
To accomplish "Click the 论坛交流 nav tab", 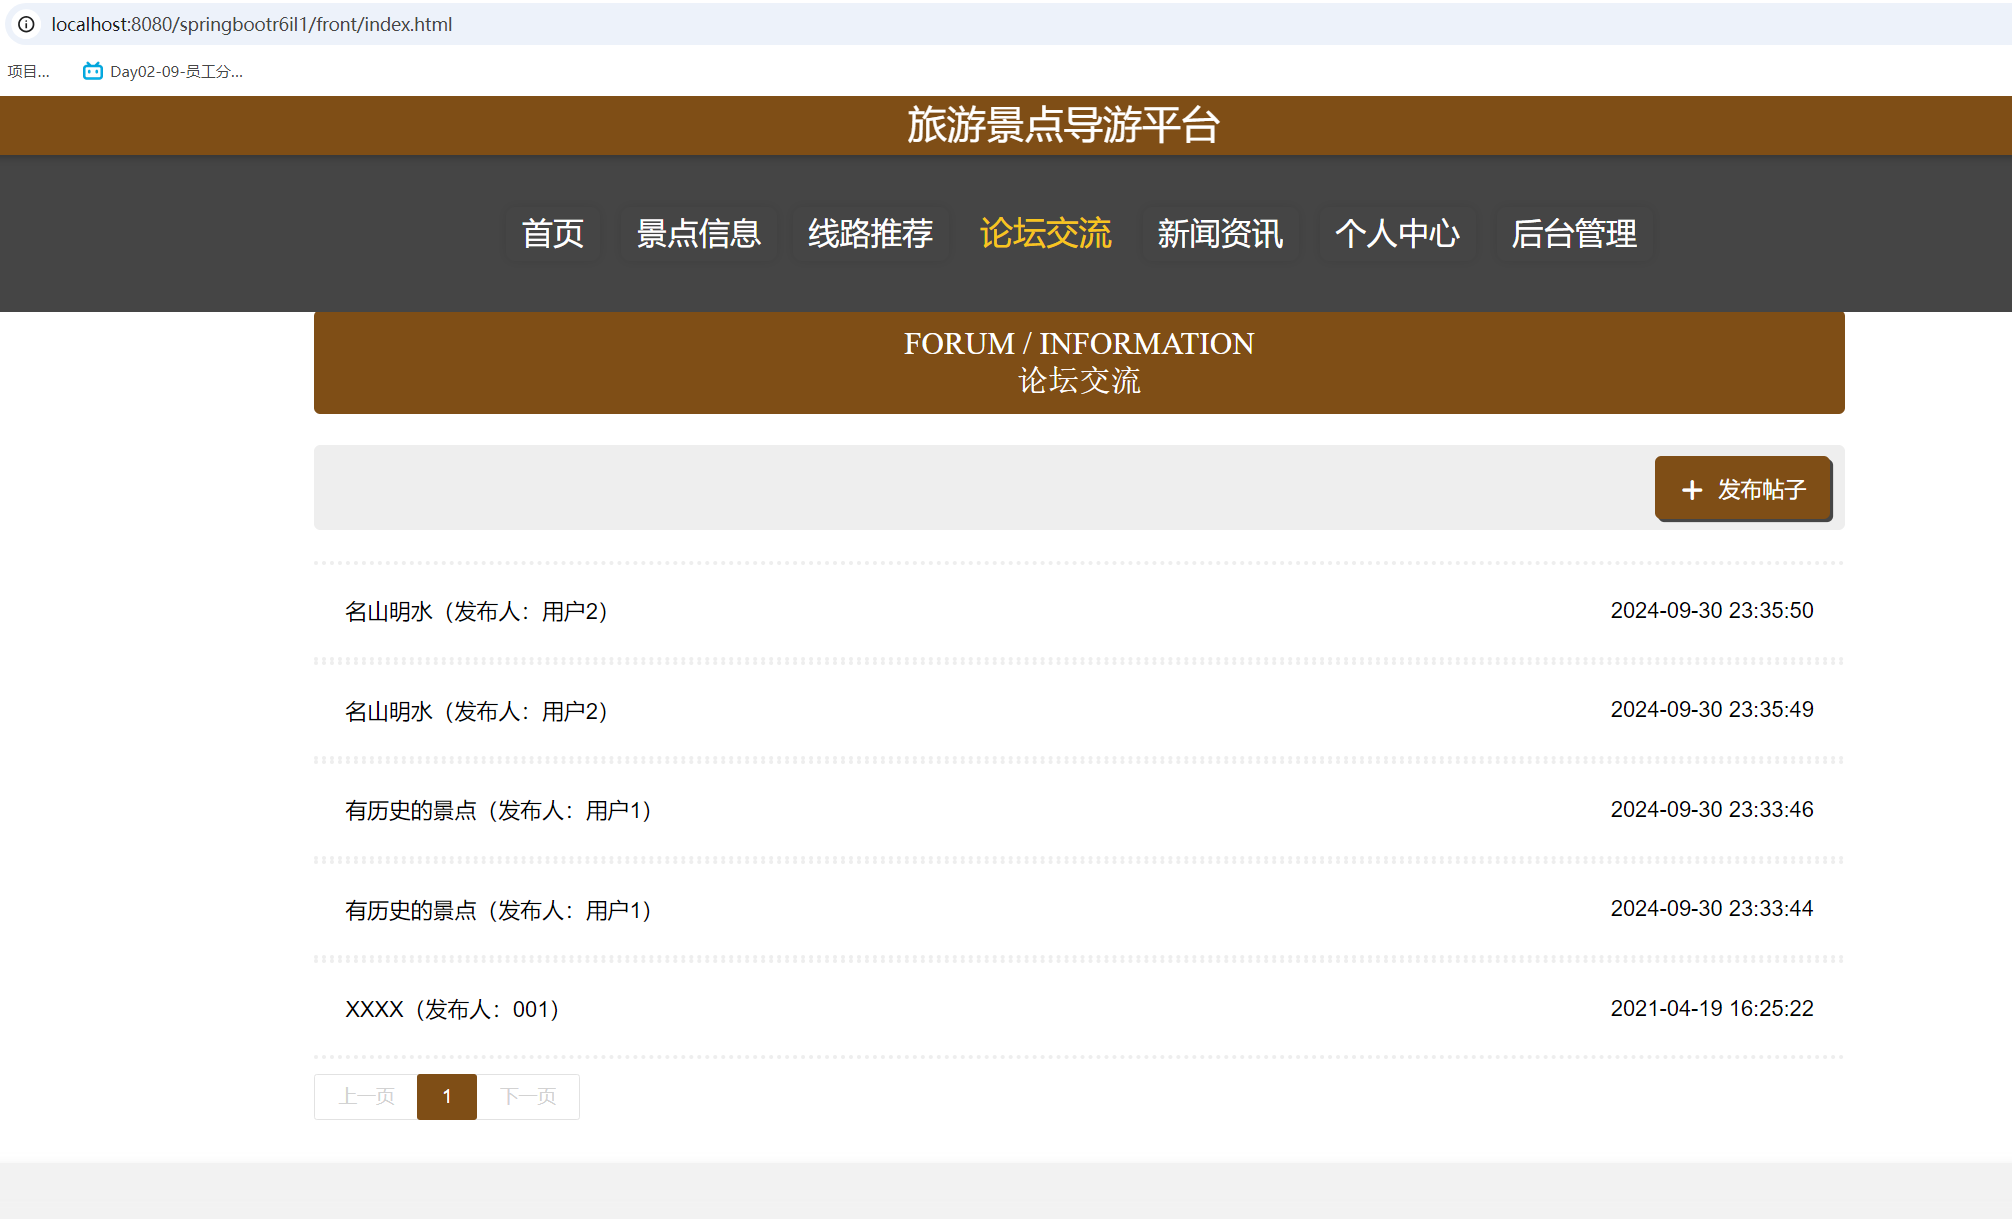I will pyautogui.click(x=1045, y=234).
